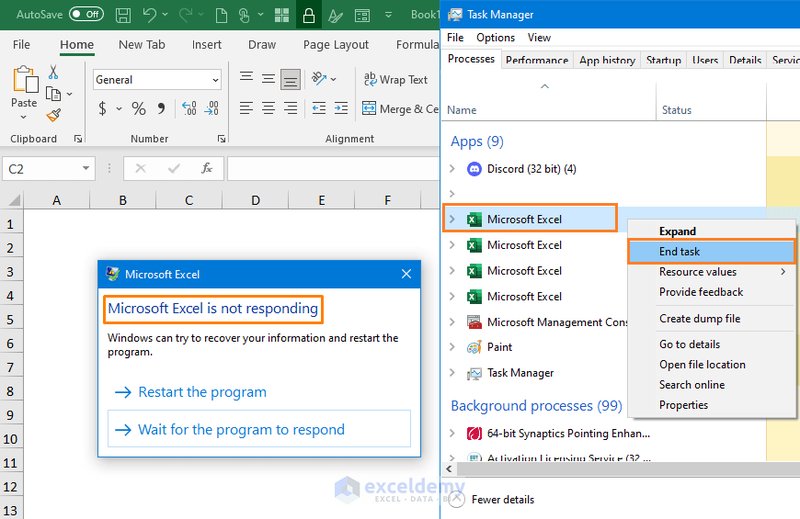Click the New blank document icon
The width and height of the screenshot is (800, 519).
(221, 15)
